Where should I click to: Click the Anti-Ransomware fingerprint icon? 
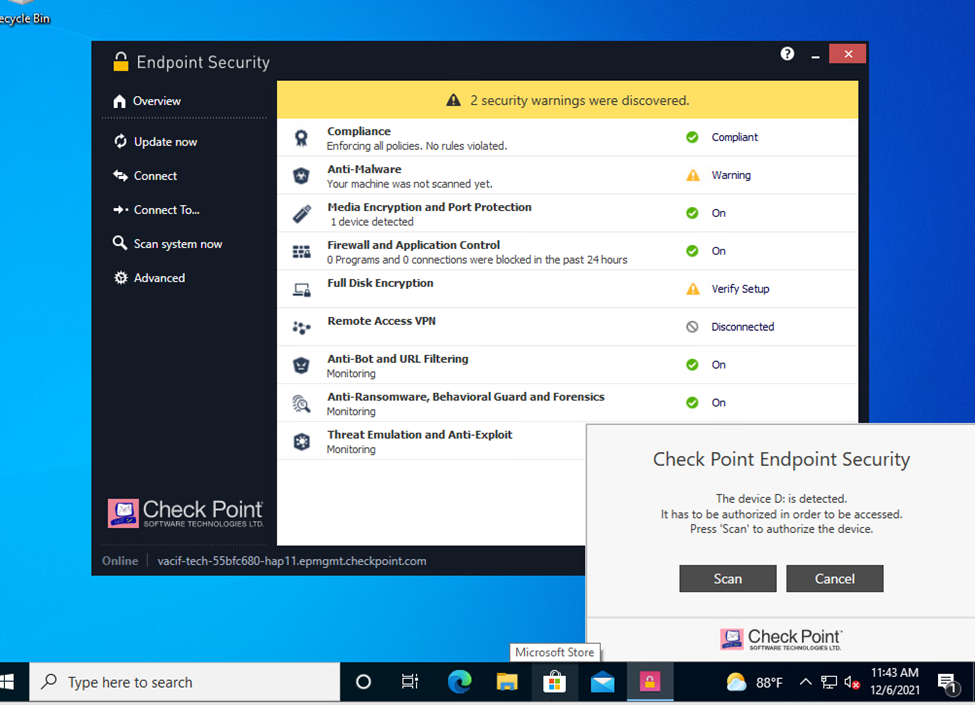pyautogui.click(x=302, y=403)
